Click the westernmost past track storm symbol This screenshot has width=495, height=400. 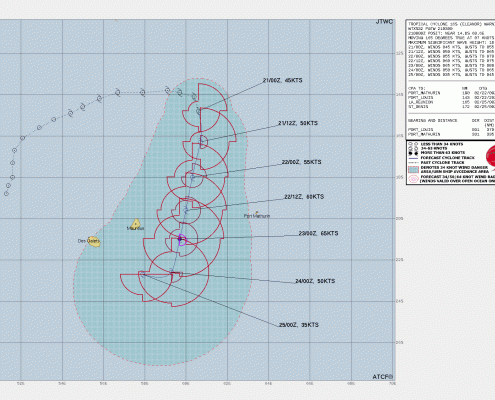pos(6,193)
